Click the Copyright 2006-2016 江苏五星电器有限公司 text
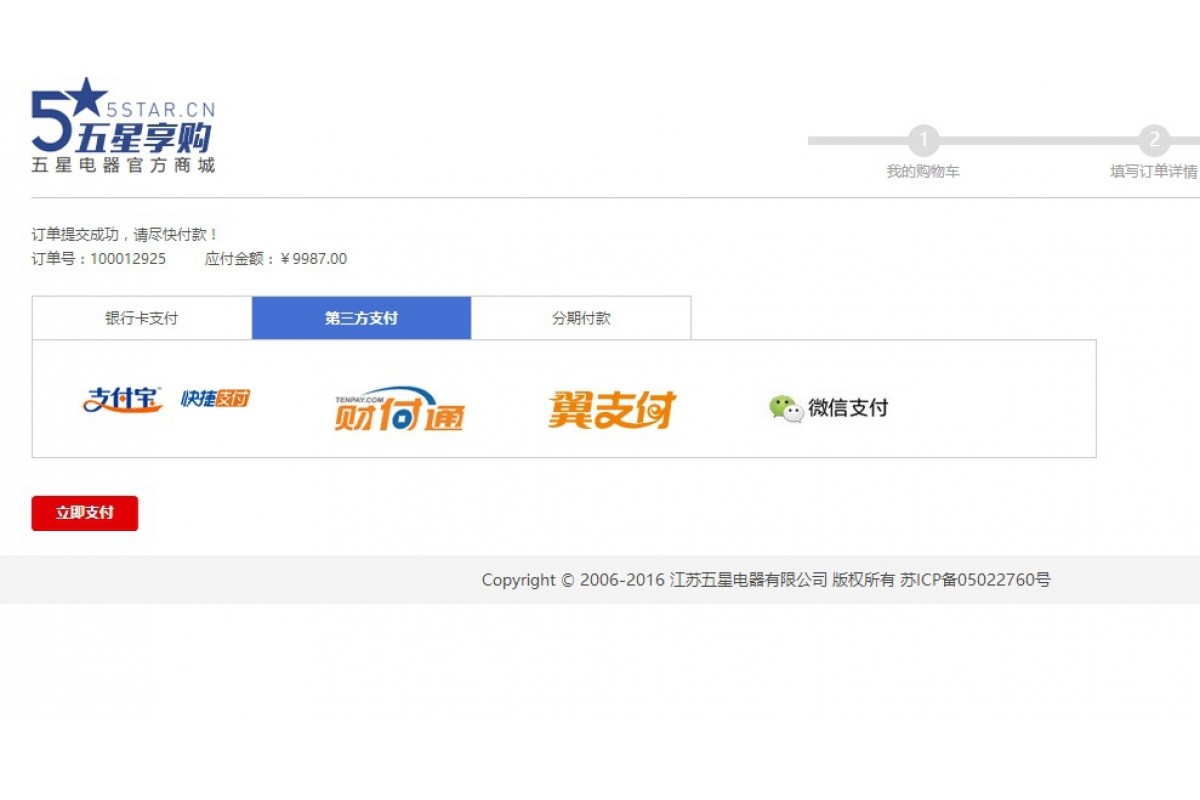The height and width of the screenshot is (800, 1200). [x=655, y=580]
